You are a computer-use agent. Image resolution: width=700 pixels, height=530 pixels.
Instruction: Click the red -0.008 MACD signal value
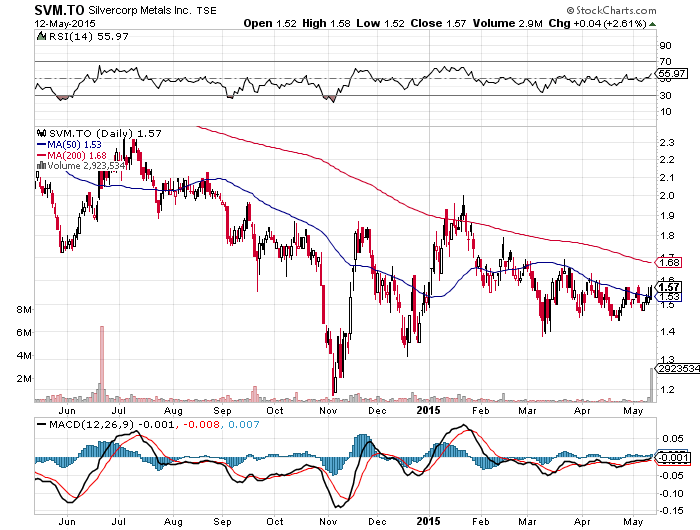(x=201, y=424)
